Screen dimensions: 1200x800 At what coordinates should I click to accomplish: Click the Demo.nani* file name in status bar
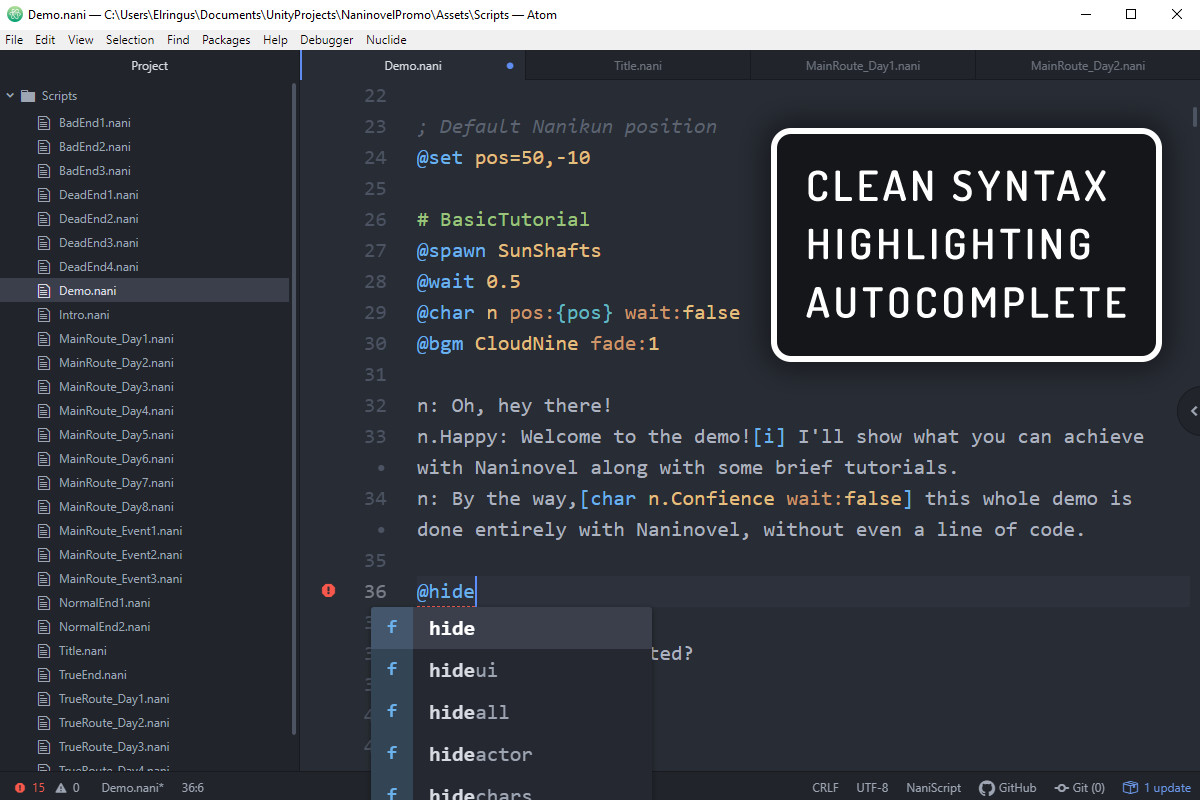coord(134,788)
